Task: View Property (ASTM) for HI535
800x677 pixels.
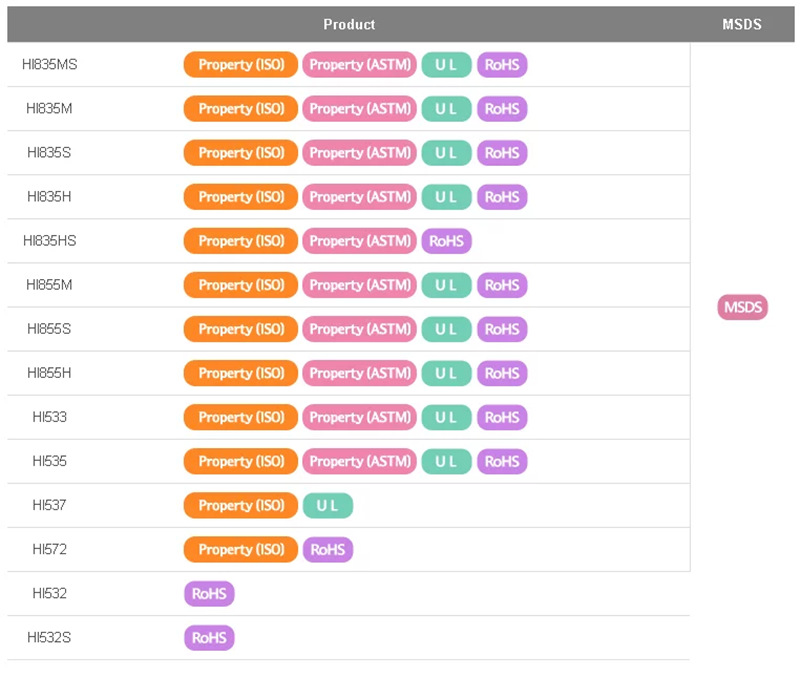Action: (359, 461)
